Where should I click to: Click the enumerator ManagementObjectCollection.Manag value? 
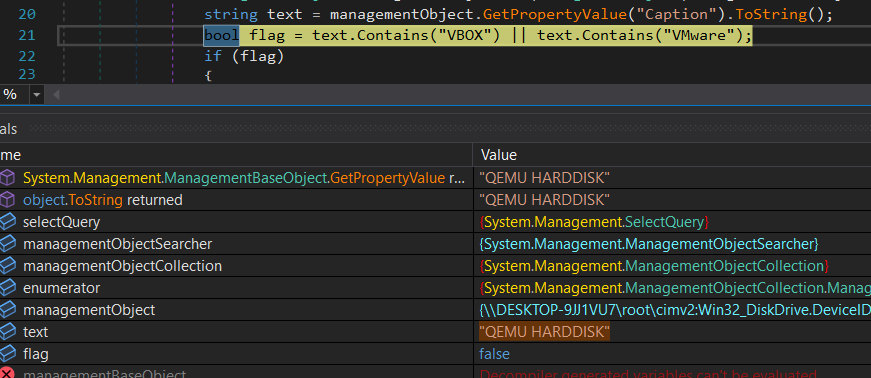tap(675, 288)
